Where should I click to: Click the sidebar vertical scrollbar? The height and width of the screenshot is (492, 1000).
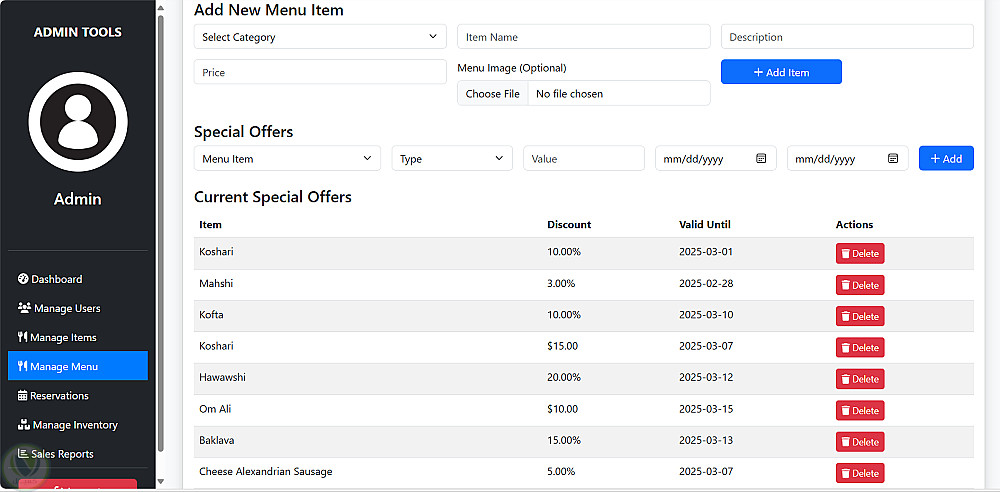coord(161,230)
